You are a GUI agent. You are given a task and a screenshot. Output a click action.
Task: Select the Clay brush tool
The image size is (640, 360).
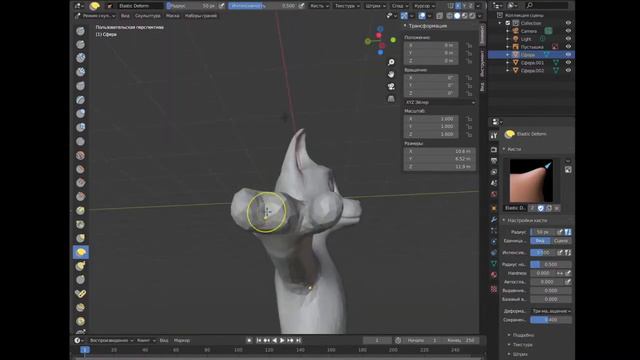coord(80,58)
